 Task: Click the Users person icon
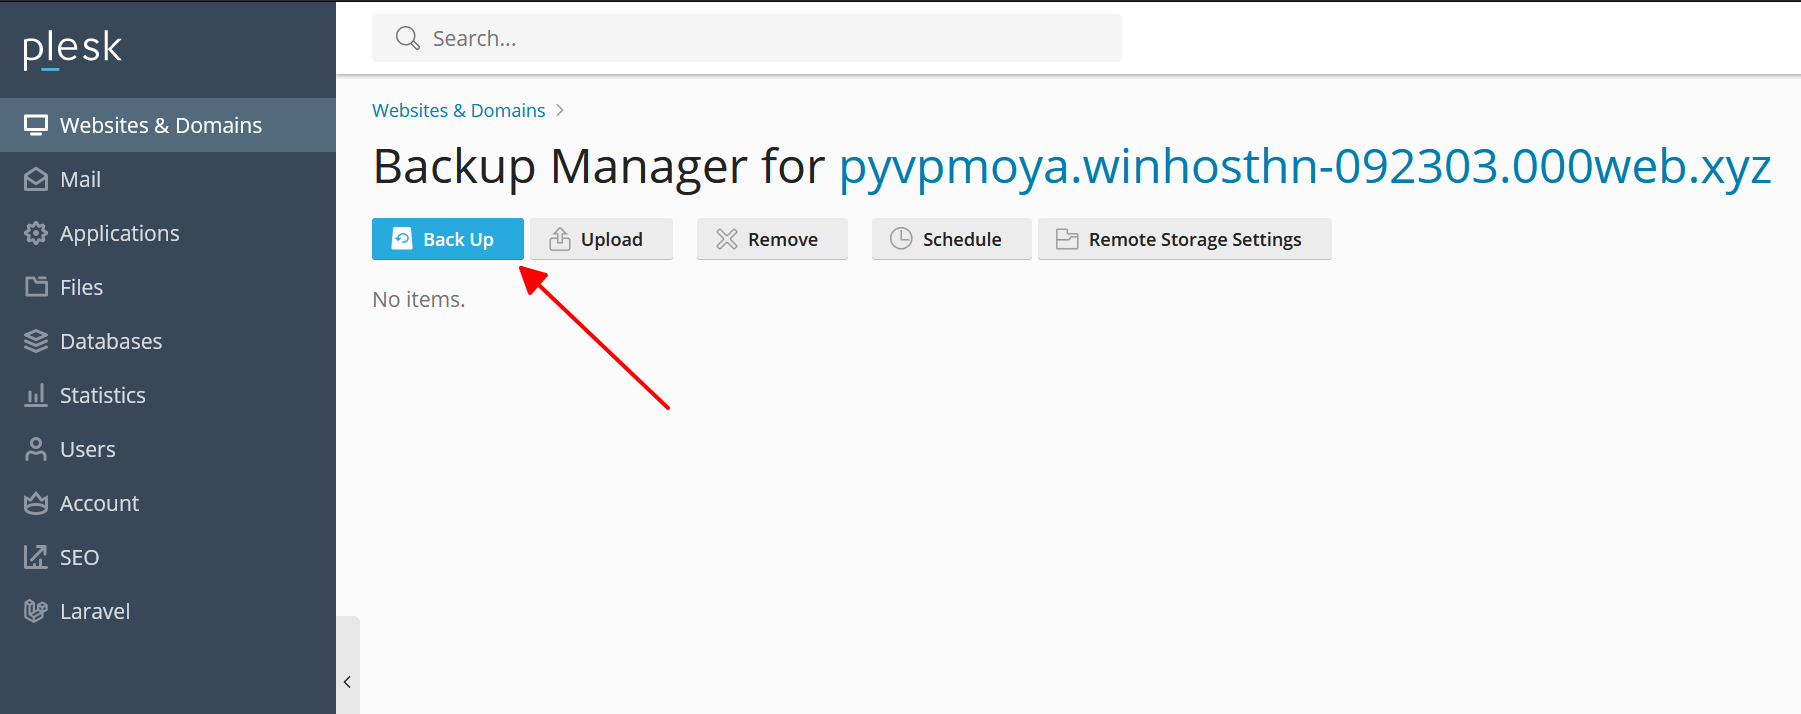[x=36, y=449]
